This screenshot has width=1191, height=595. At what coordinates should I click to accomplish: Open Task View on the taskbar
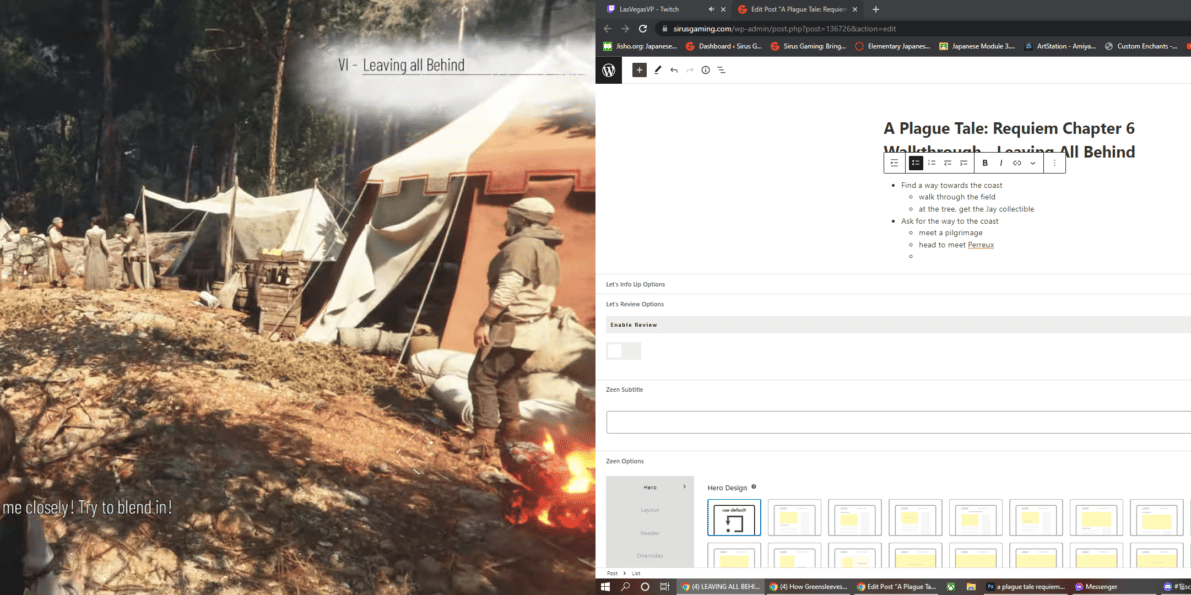665,587
